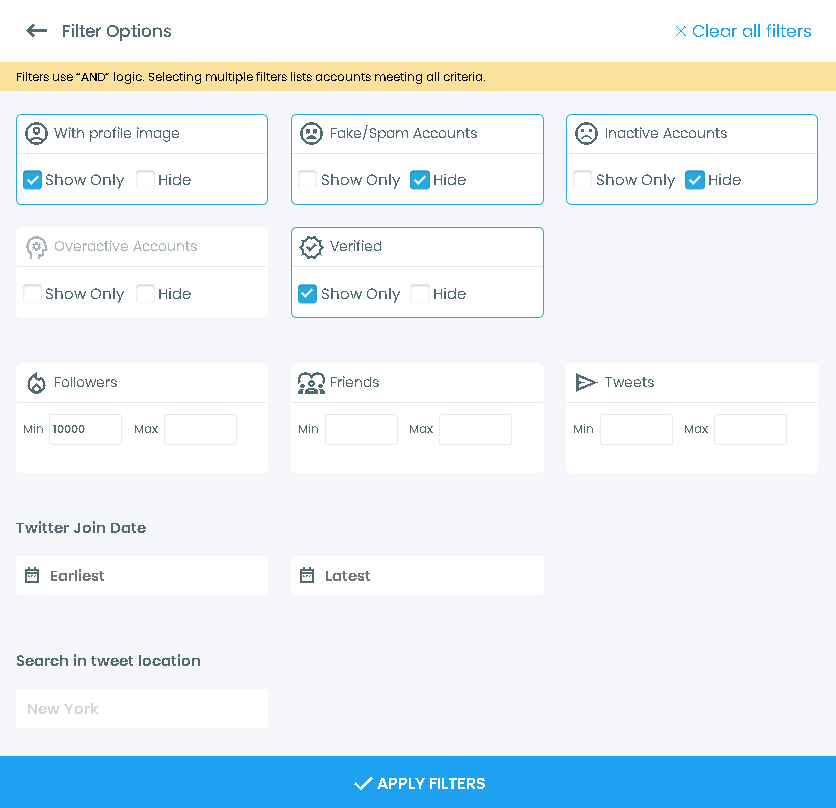Uncheck Hide for Inactive Accounts
The height and width of the screenshot is (808, 836).
[x=696, y=180]
